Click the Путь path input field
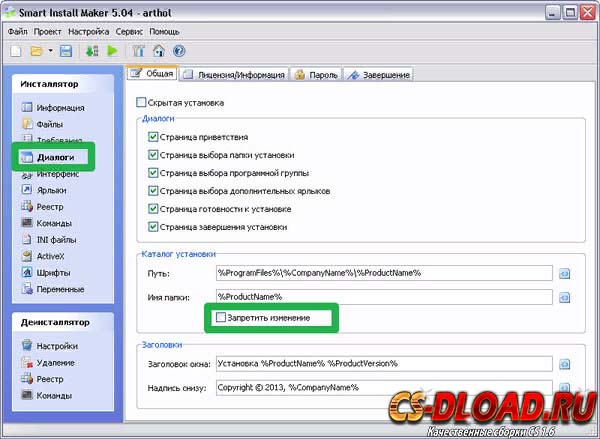 384,273
